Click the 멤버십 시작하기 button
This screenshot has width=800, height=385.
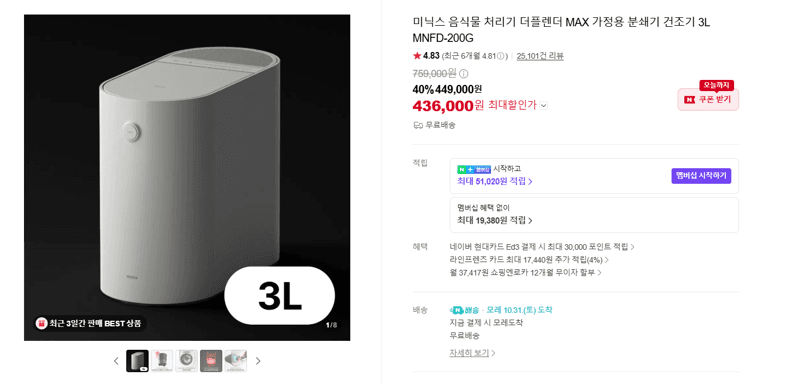701,176
